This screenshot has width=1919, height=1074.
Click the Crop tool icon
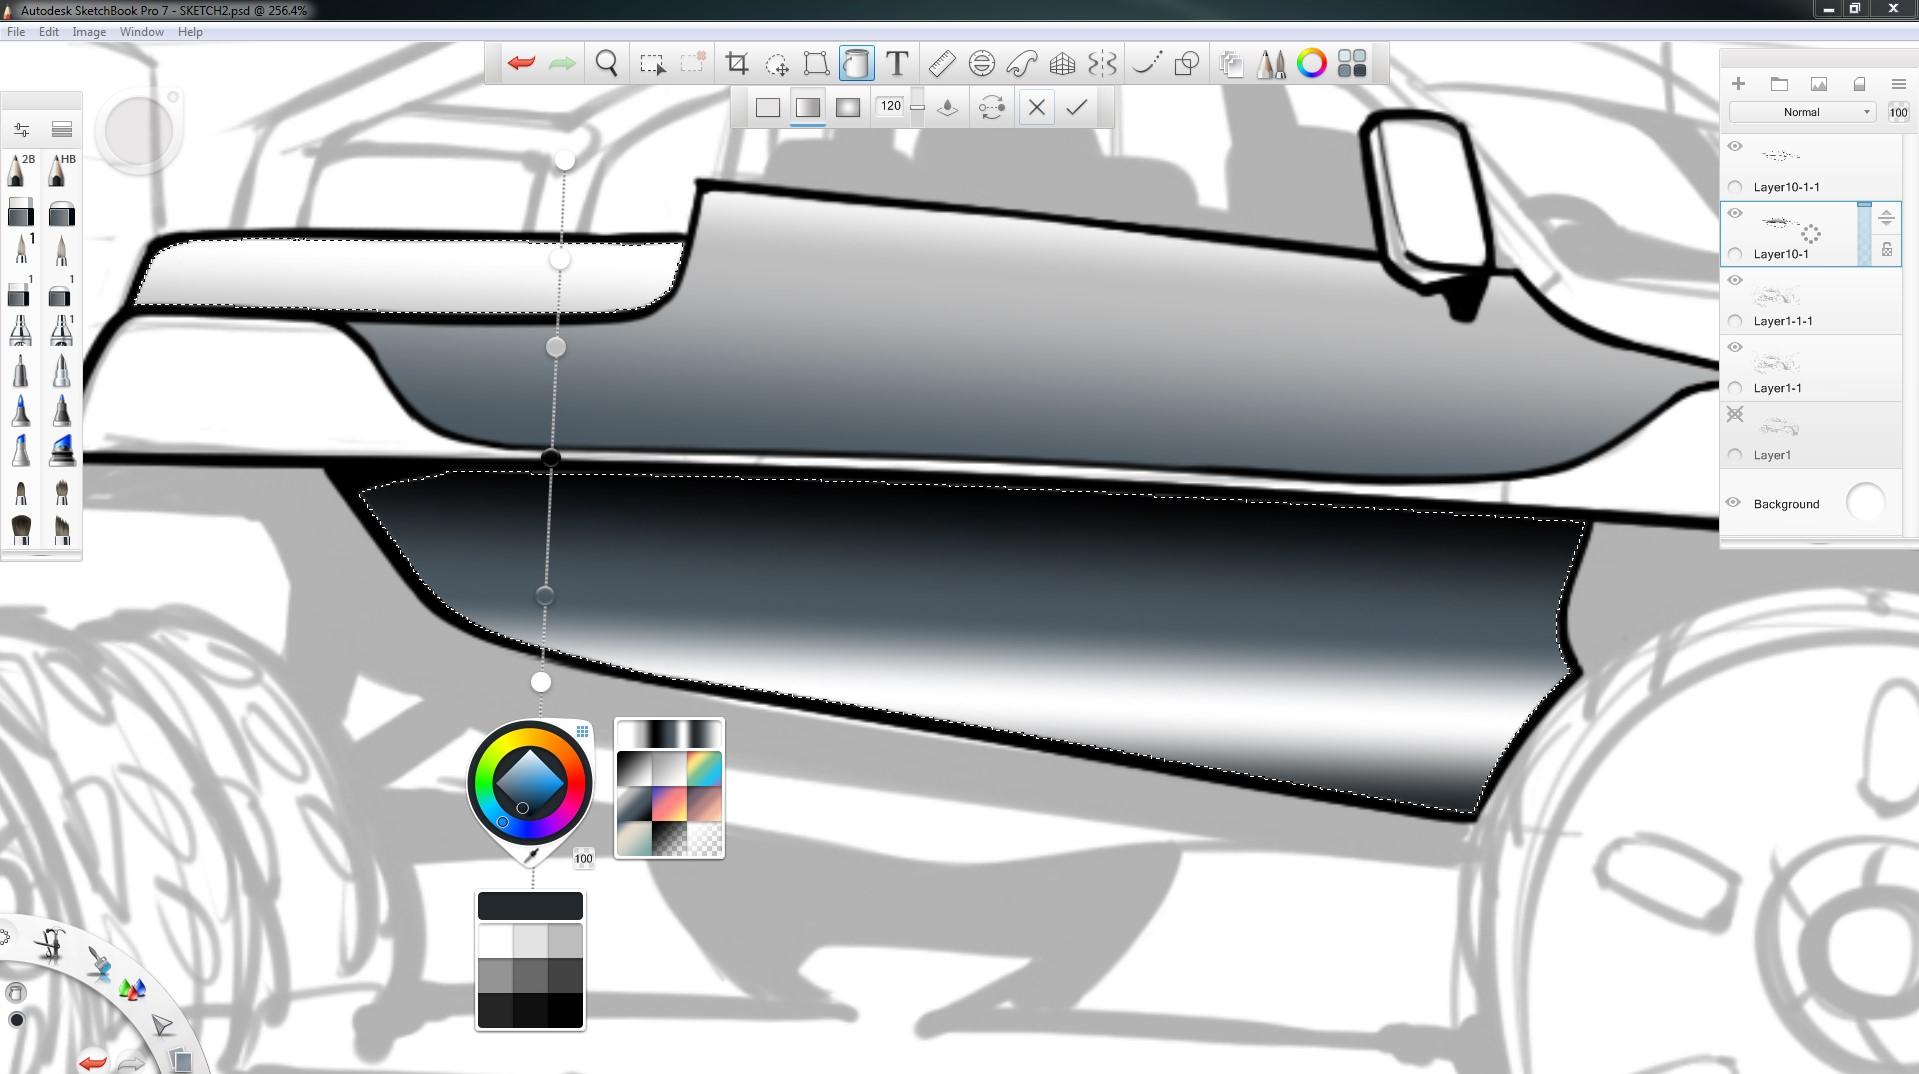pos(737,64)
